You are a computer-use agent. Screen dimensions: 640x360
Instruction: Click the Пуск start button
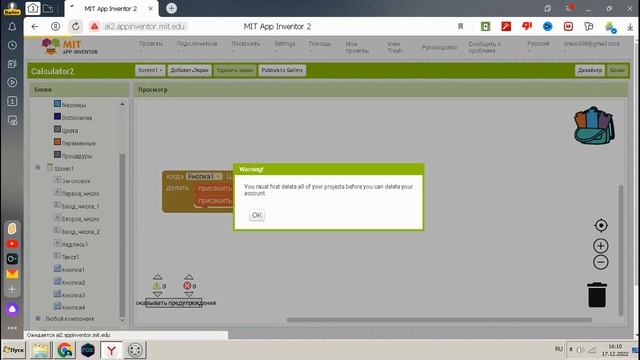coord(13,350)
